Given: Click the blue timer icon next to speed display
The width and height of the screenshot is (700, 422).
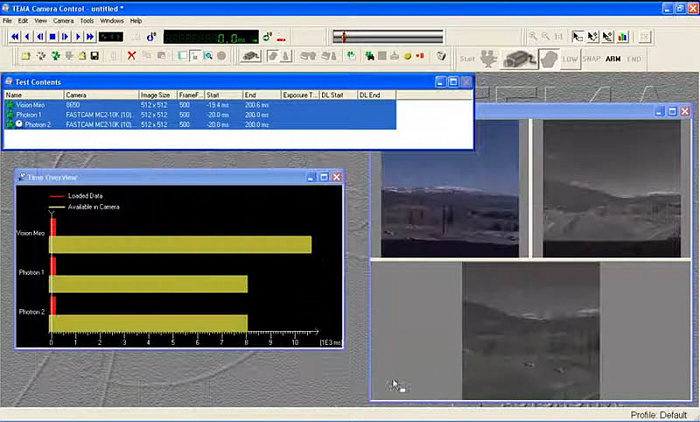Looking at the screenshot, I should [x=151, y=37].
